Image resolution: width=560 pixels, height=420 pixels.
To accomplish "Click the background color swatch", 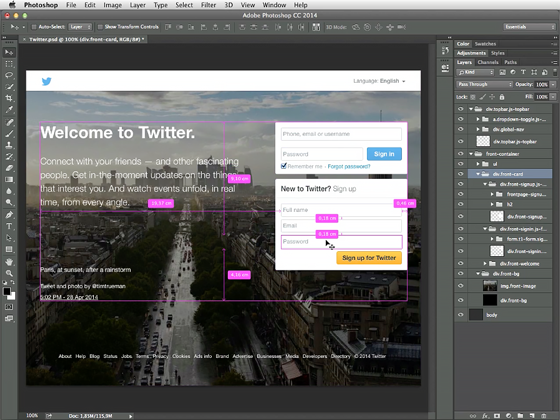I will click(12, 296).
